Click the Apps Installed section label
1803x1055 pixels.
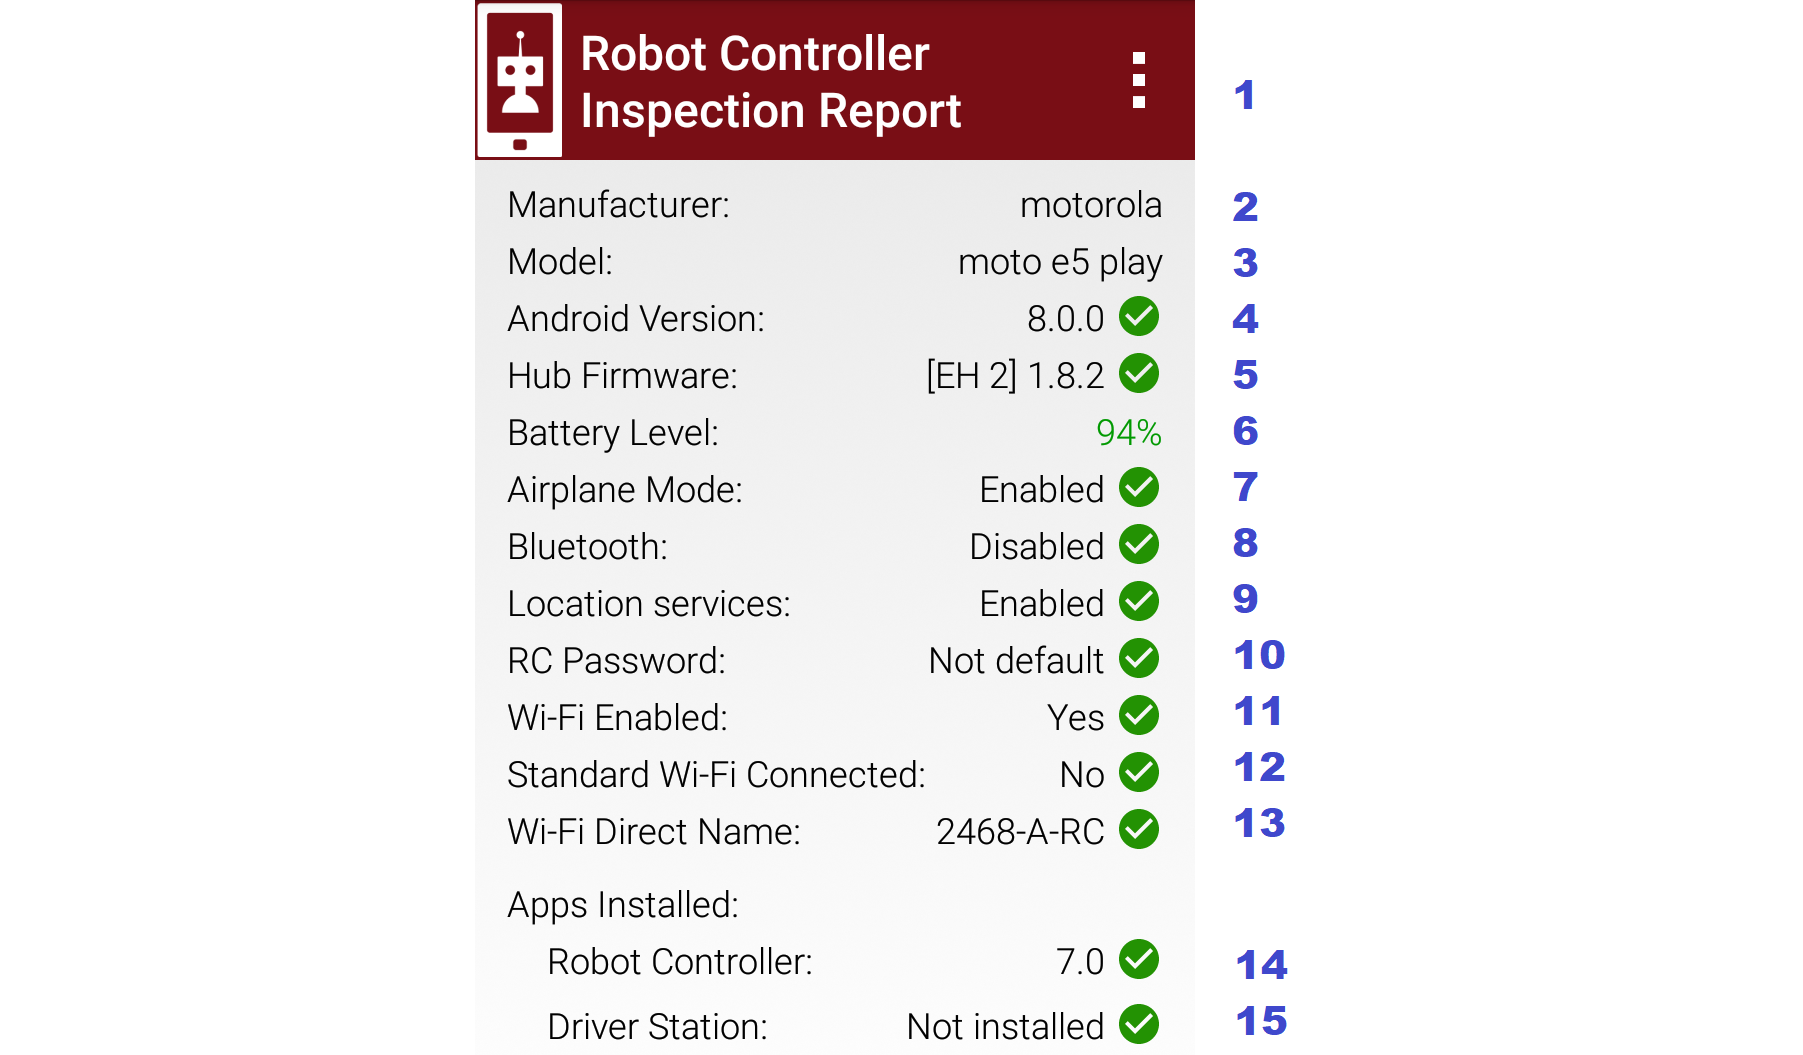pos(623,905)
